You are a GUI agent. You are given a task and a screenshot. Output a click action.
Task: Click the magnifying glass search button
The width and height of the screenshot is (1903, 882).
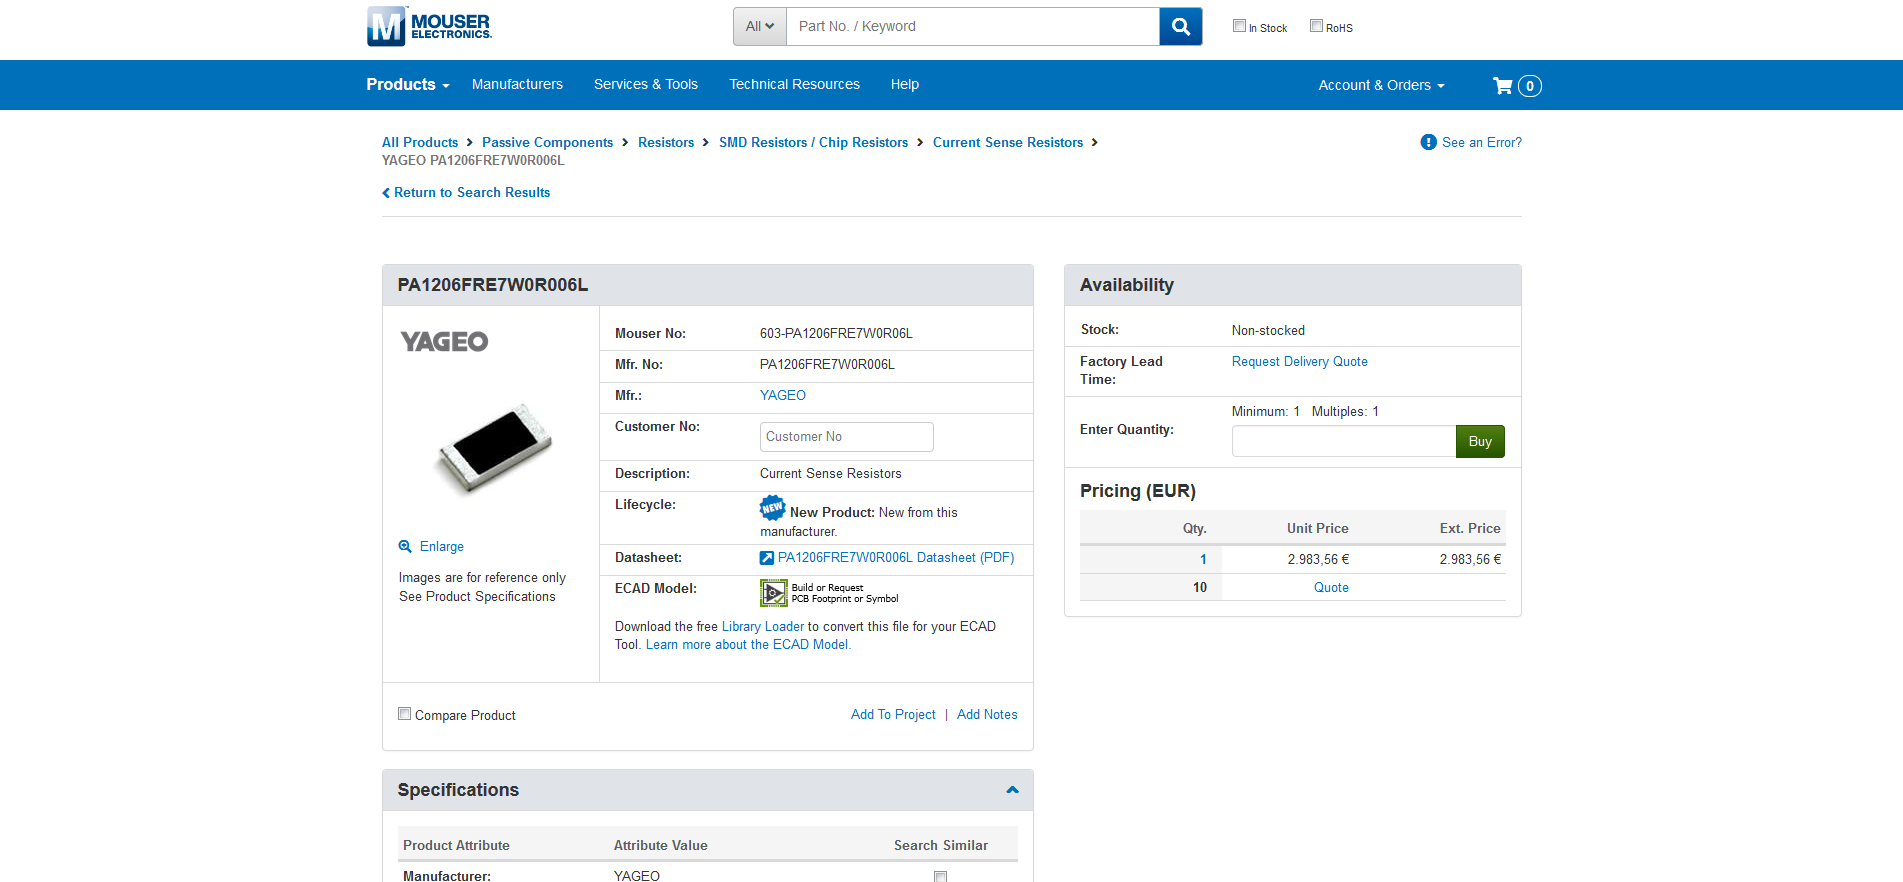(x=1180, y=27)
